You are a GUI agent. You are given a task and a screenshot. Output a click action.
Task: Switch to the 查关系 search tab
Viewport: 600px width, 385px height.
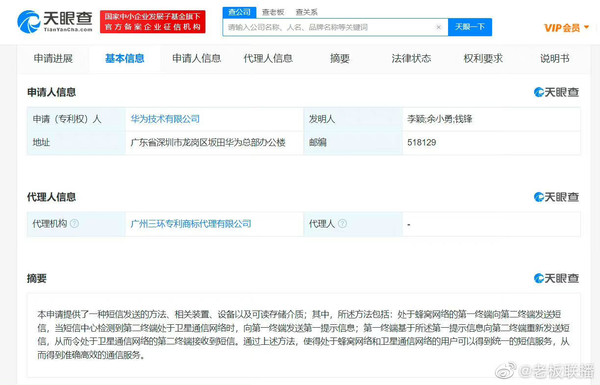pyautogui.click(x=307, y=12)
